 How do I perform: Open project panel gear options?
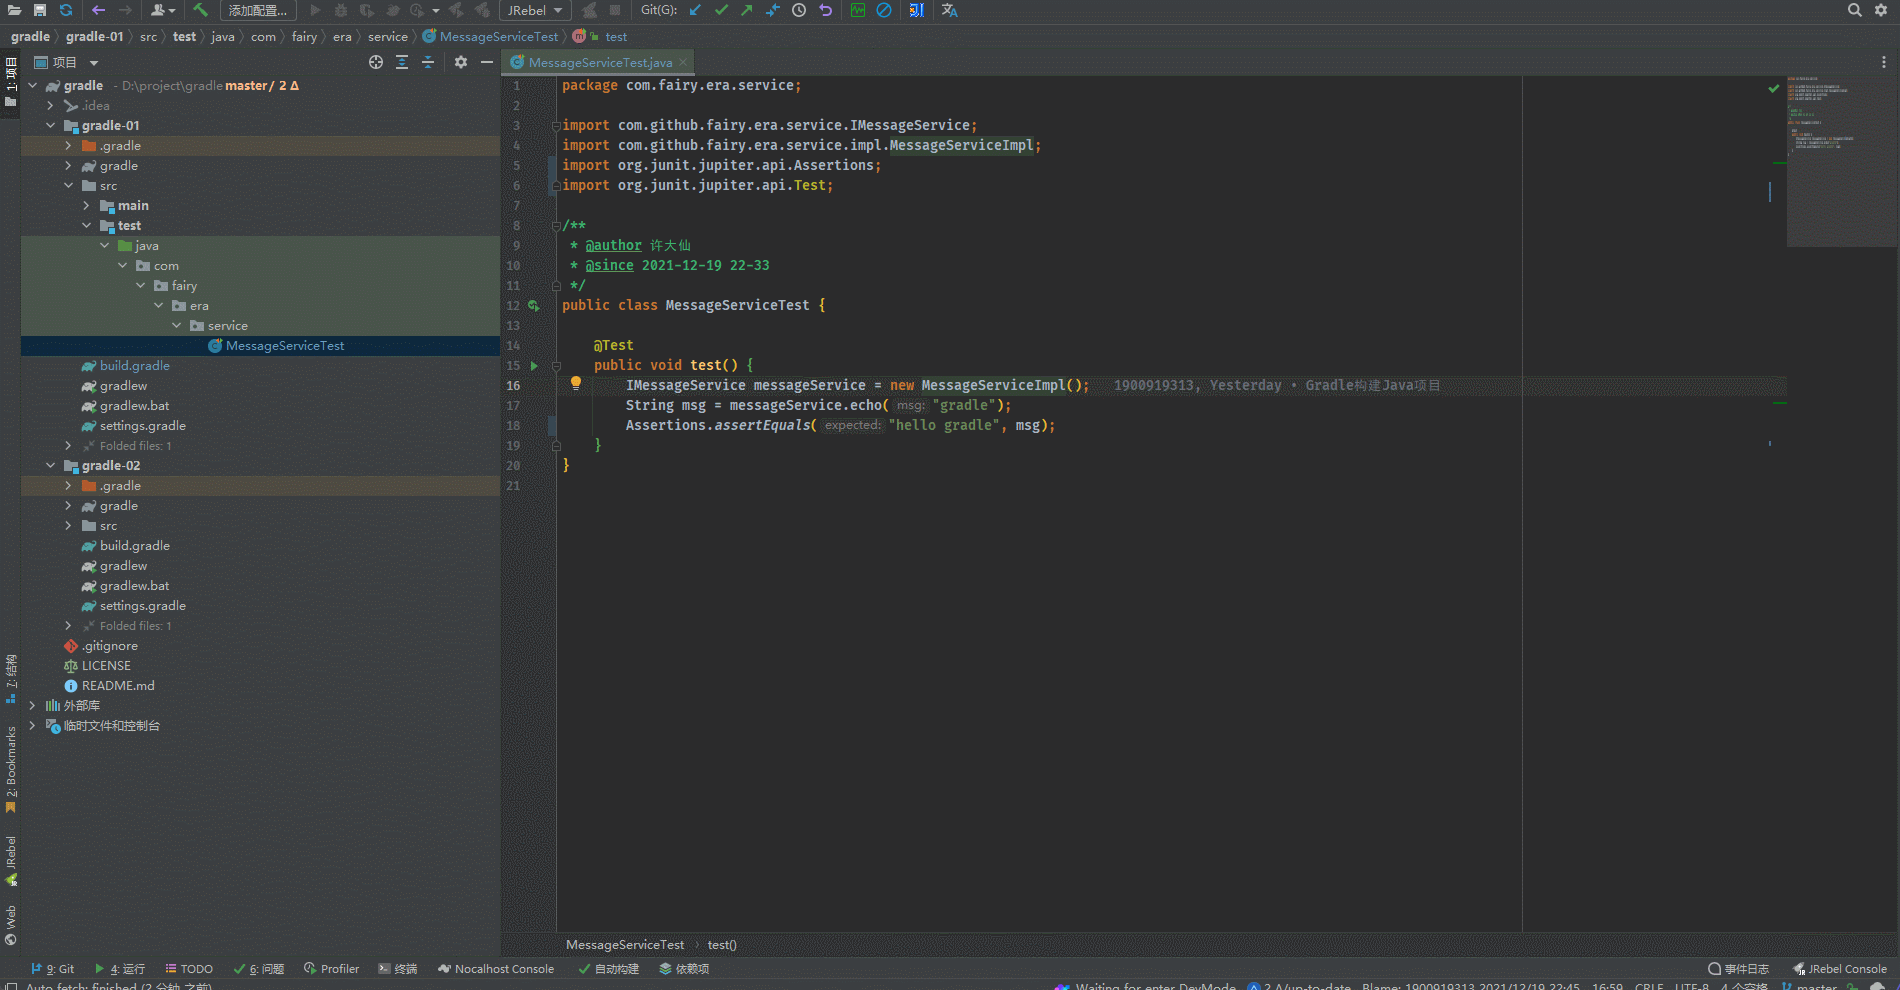[461, 62]
